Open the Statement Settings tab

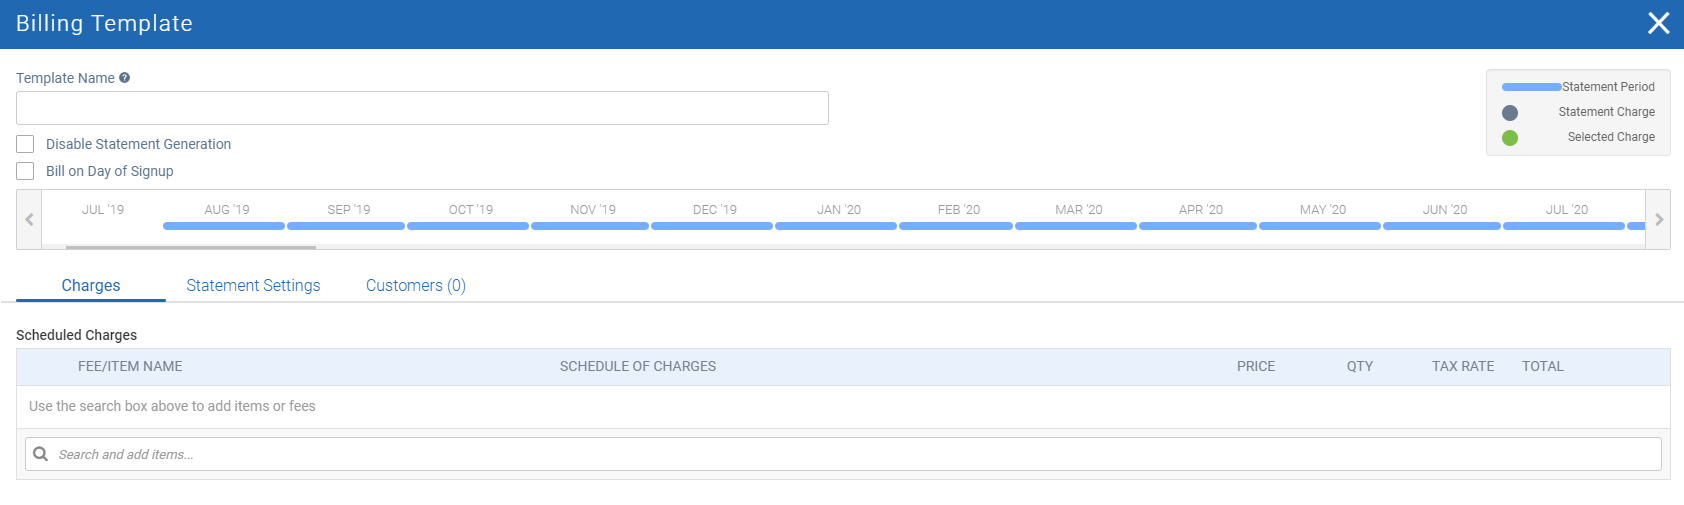tap(253, 285)
